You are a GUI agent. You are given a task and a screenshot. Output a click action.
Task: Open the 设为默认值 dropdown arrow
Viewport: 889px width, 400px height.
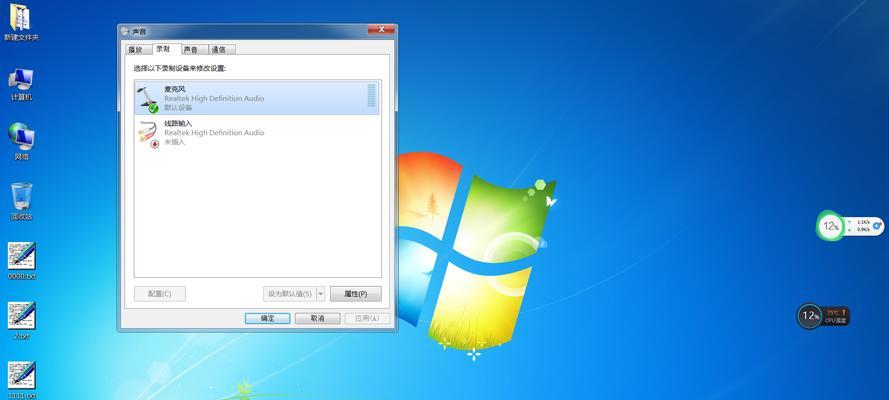click(x=320, y=293)
